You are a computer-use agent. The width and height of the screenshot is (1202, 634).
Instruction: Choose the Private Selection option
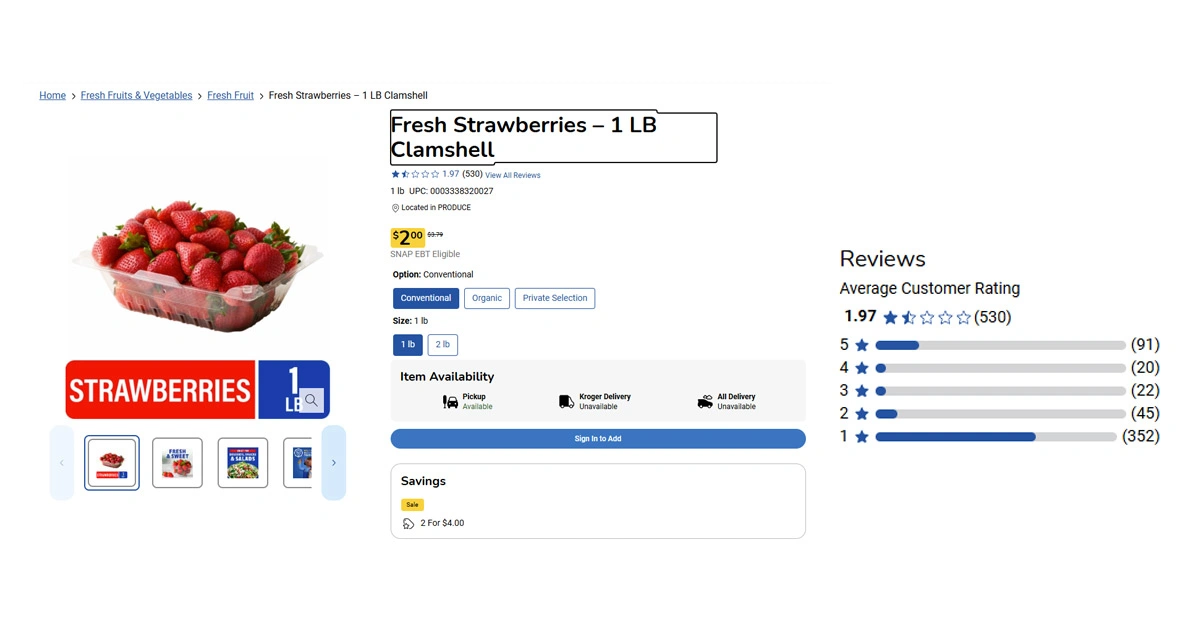pos(555,298)
